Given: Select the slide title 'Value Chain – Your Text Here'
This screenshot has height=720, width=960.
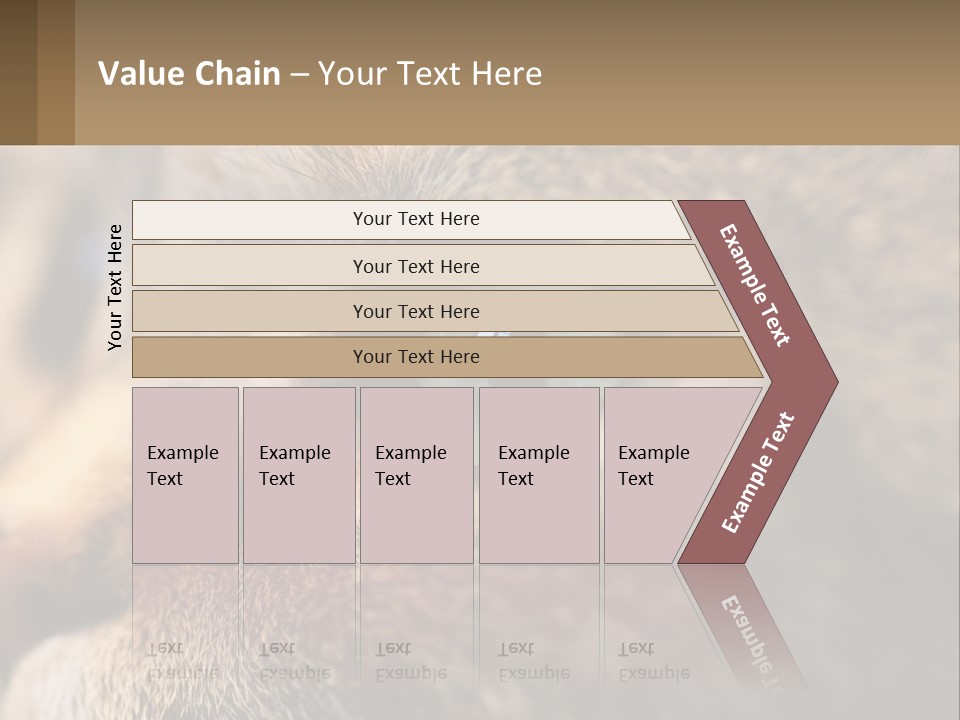Looking at the screenshot, I should (320, 73).
